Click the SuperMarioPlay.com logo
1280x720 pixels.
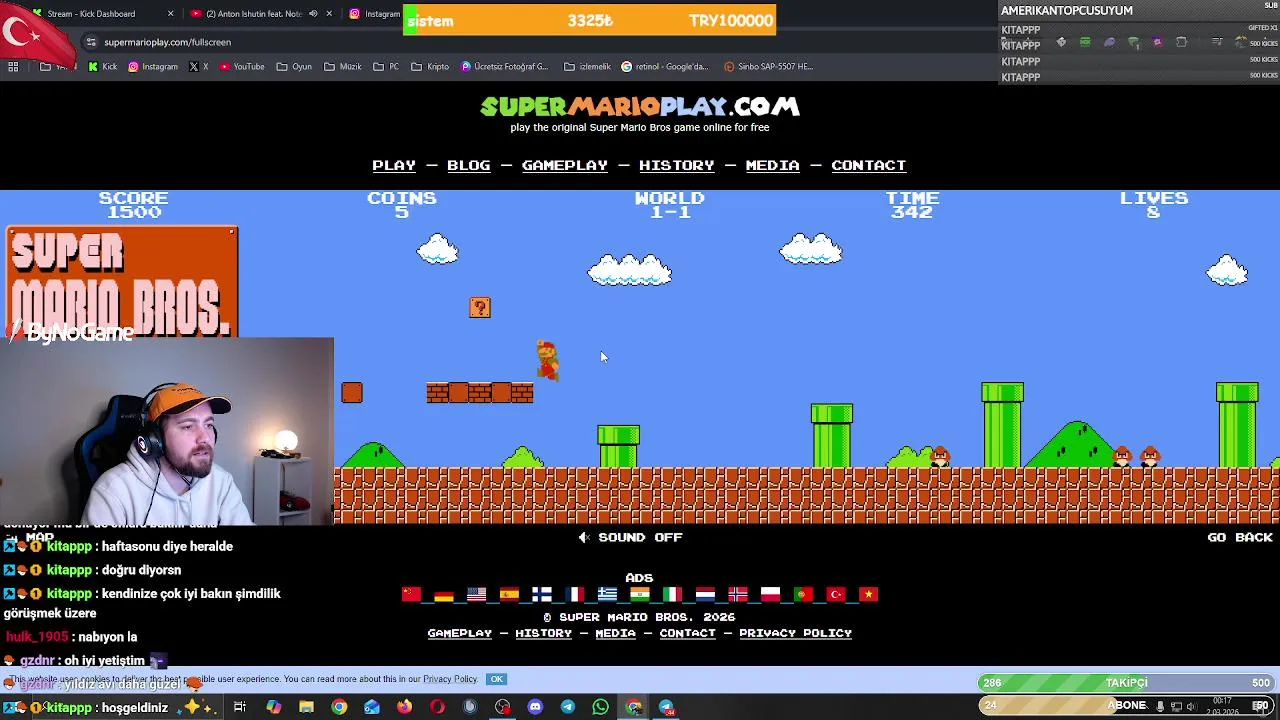coord(640,106)
